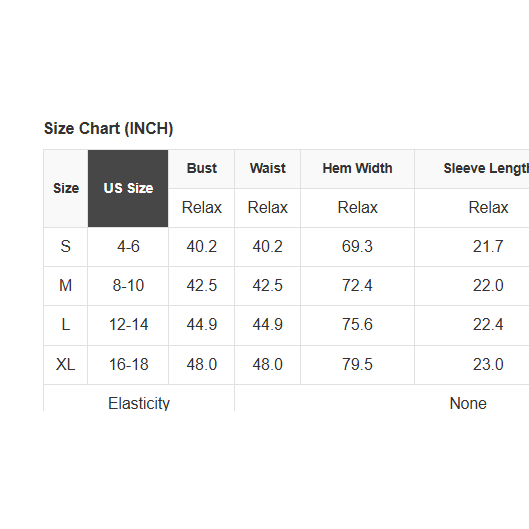Viewport: 529px width, 529px height.
Task: Select the S size row label
Action: click(65, 247)
